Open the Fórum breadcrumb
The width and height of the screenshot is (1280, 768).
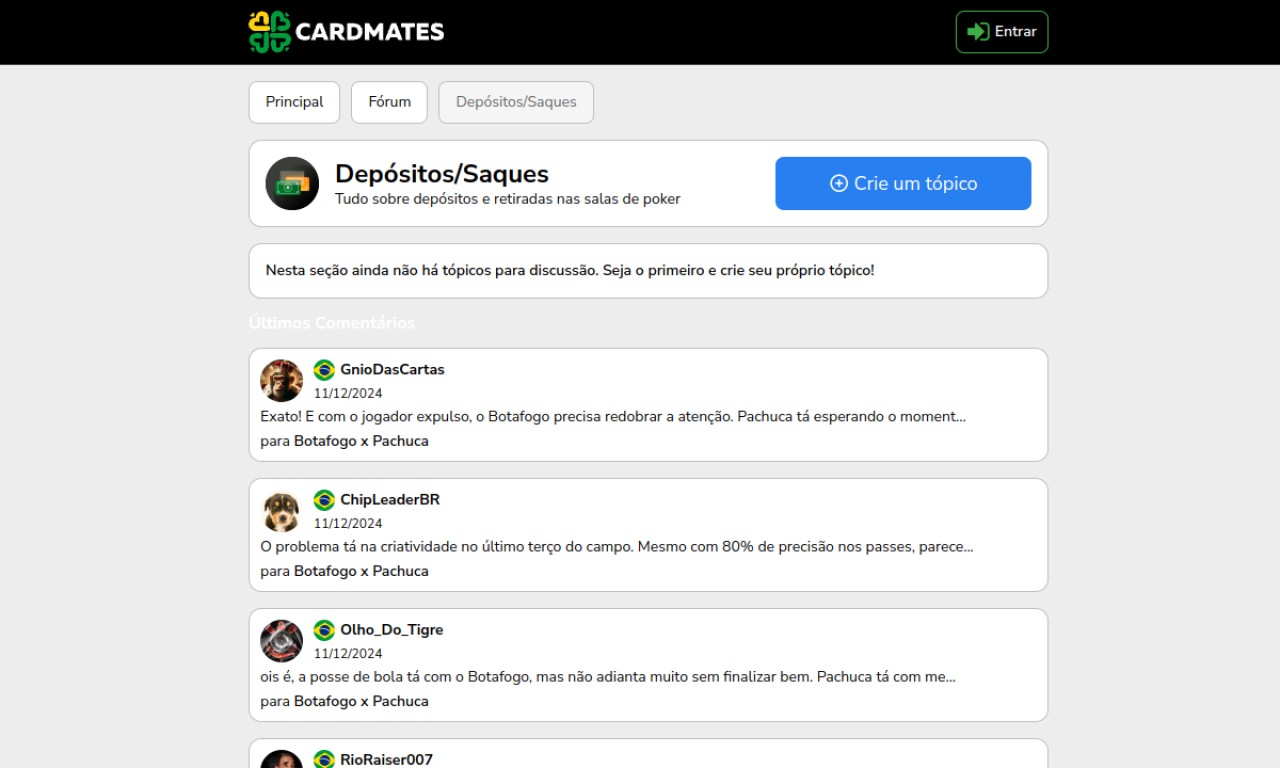click(389, 102)
